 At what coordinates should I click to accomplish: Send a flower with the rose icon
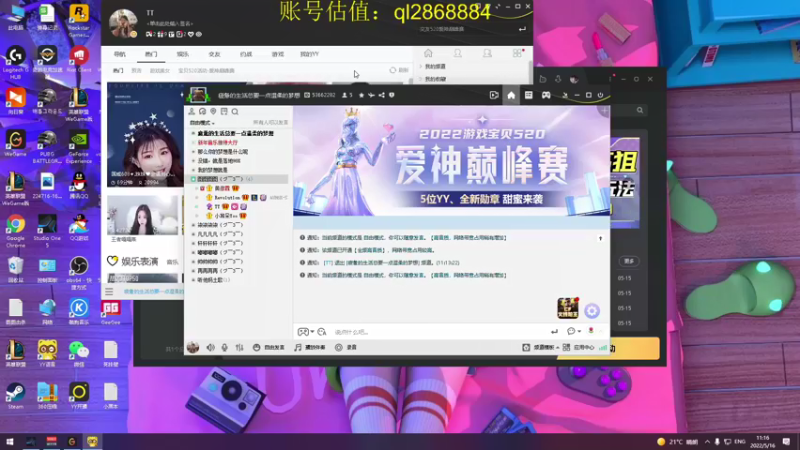click(591, 331)
